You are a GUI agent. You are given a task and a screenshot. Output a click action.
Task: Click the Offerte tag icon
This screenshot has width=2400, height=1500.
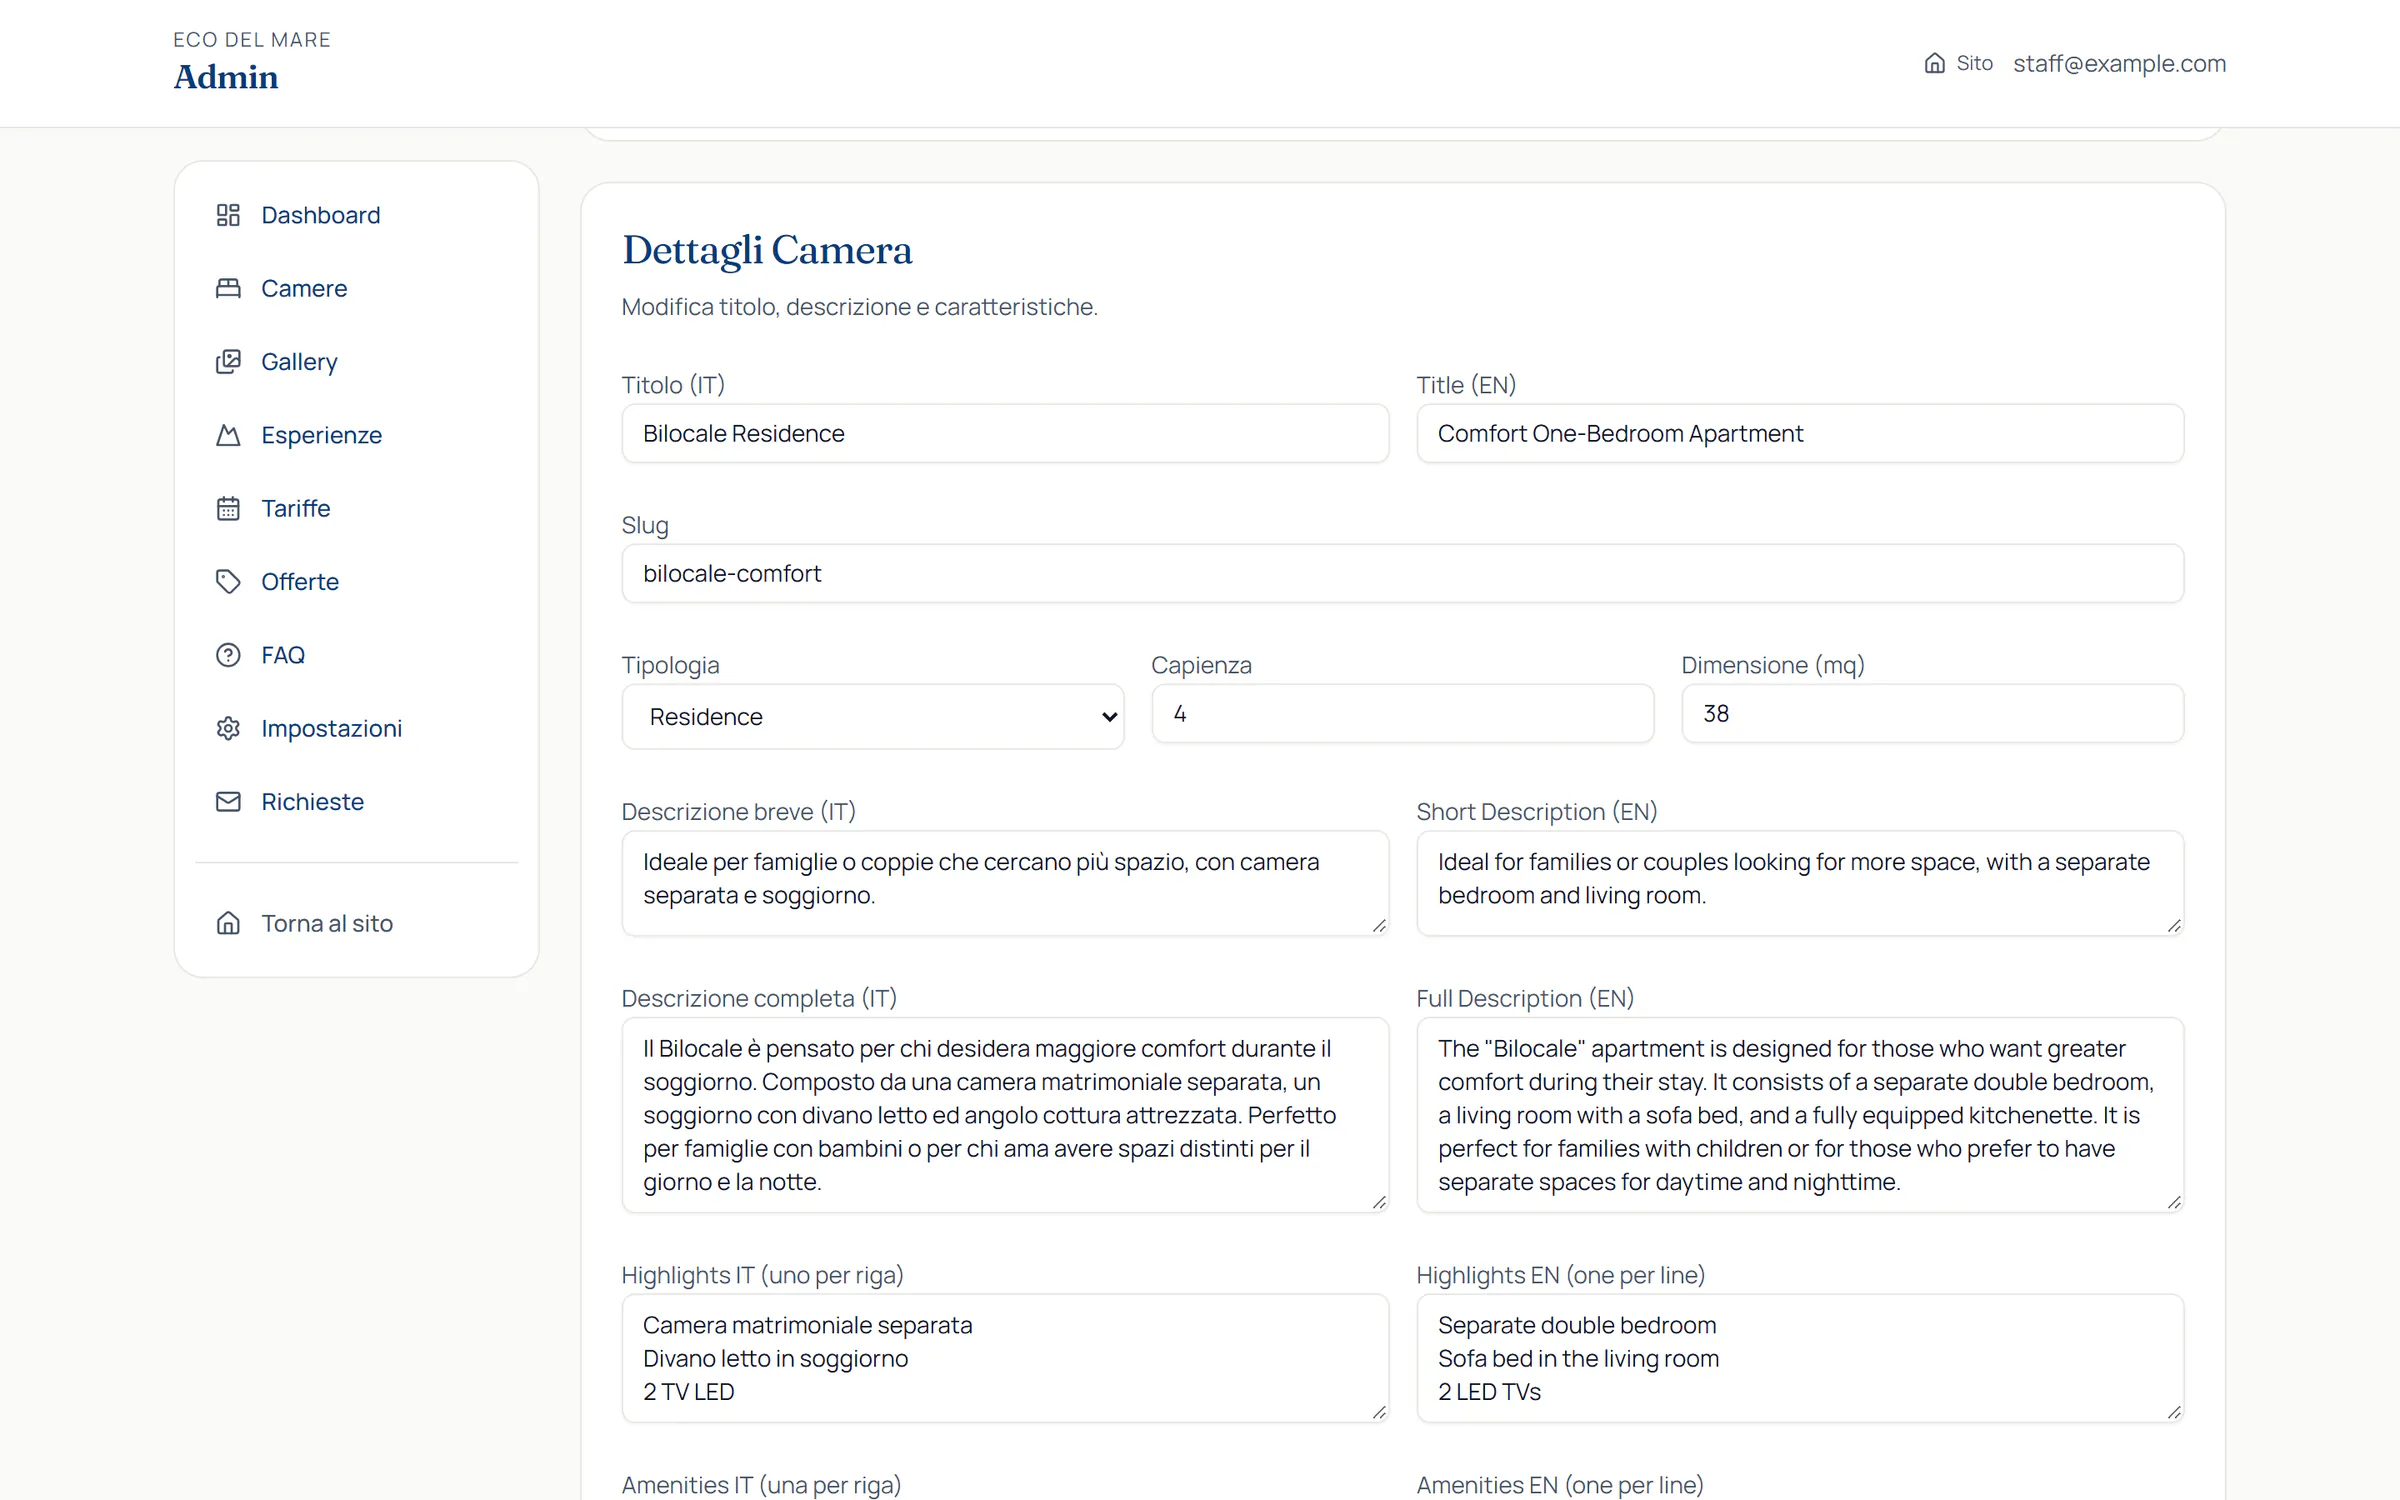pyautogui.click(x=228, y=581)
